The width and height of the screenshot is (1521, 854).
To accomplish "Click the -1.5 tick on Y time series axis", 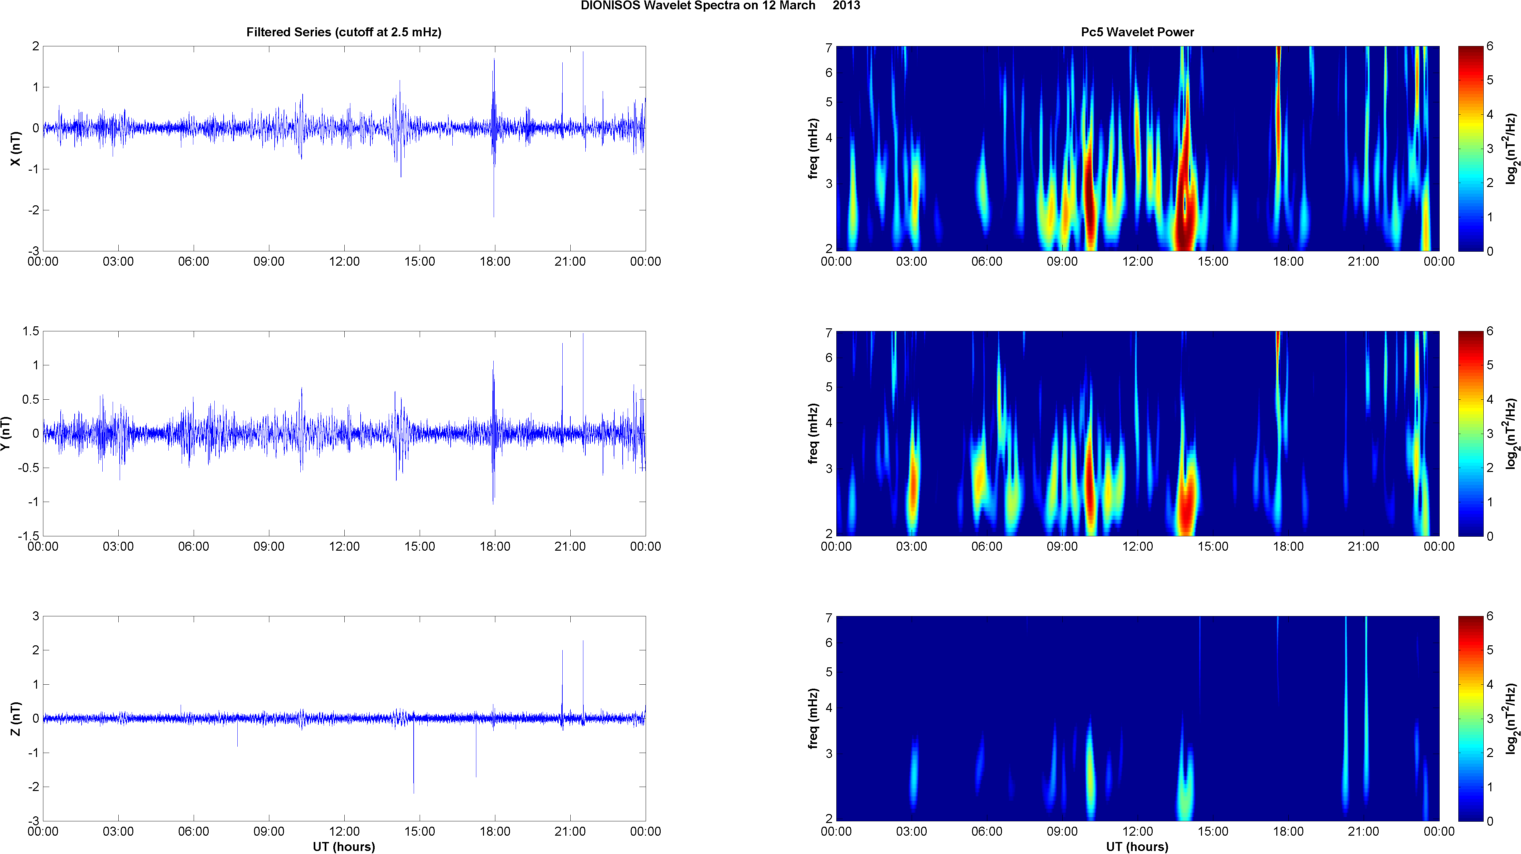I will (27, 536).
